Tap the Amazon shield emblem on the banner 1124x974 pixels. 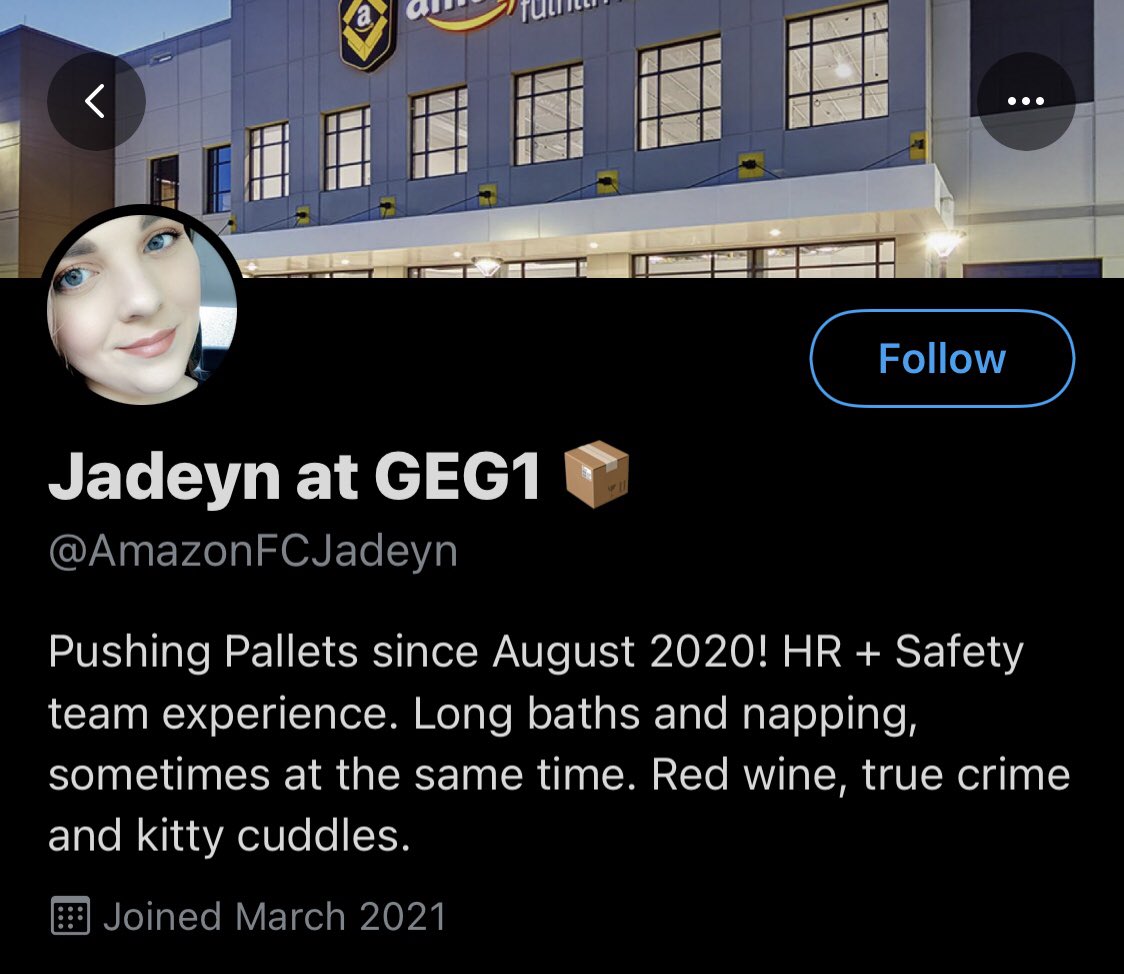pos(367,32)
